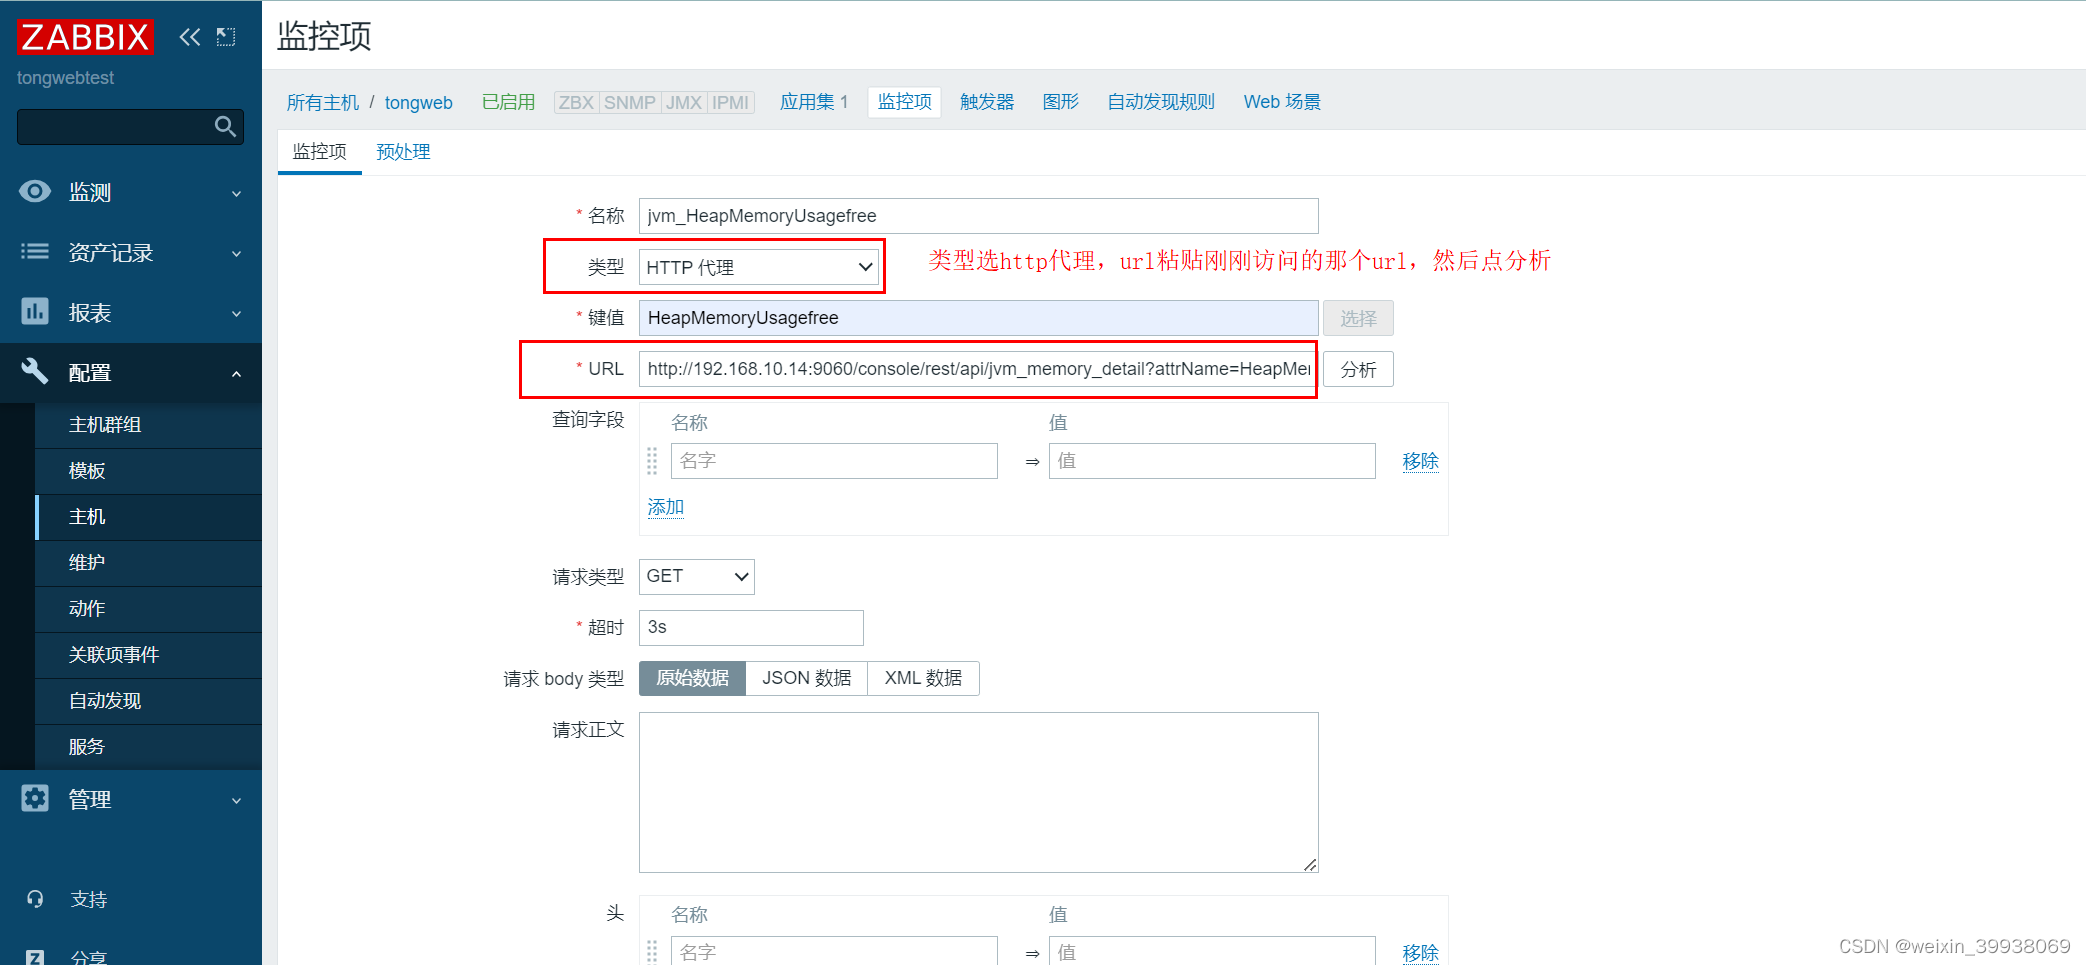The height and width of the screenshot is (965, 2086).
Task: Click the SNMP availability badge
Action: [x=630, y=103]
